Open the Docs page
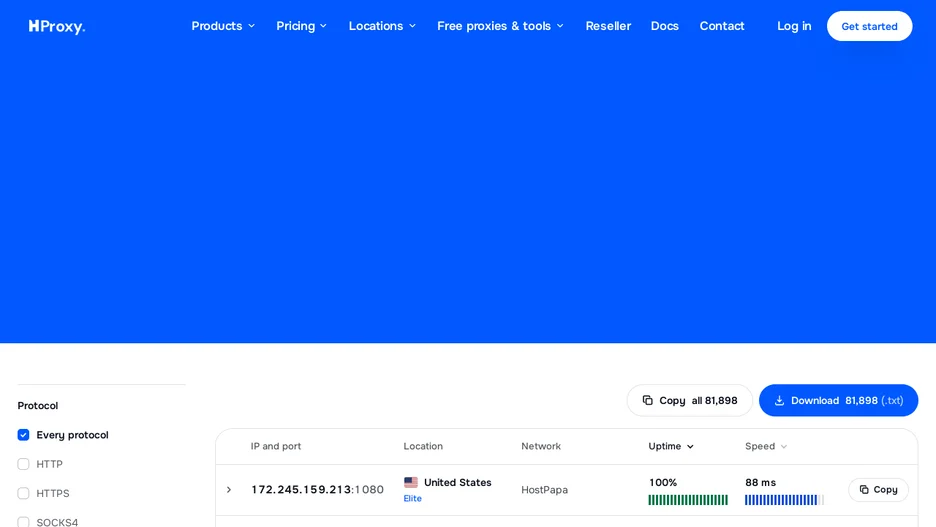 click(x=664, y=26)
